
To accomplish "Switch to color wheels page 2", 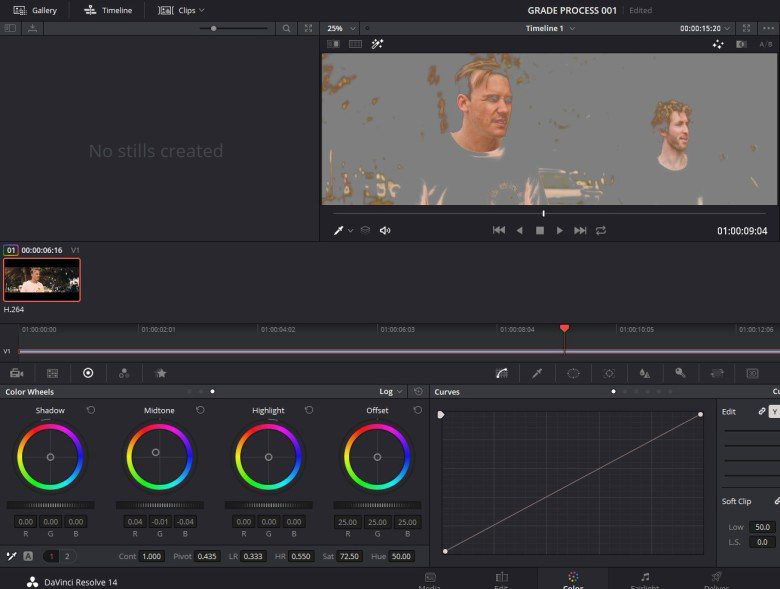I will [67, 556].
